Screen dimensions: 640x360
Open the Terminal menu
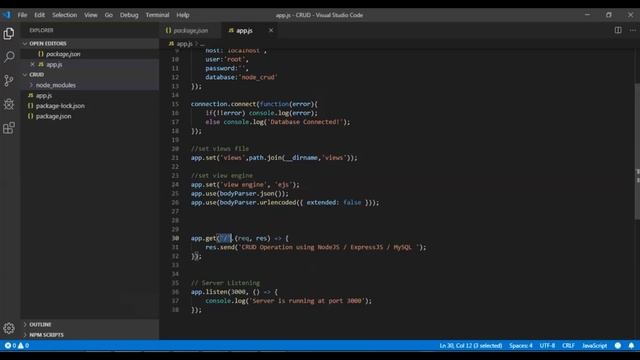tap(157, 15)
